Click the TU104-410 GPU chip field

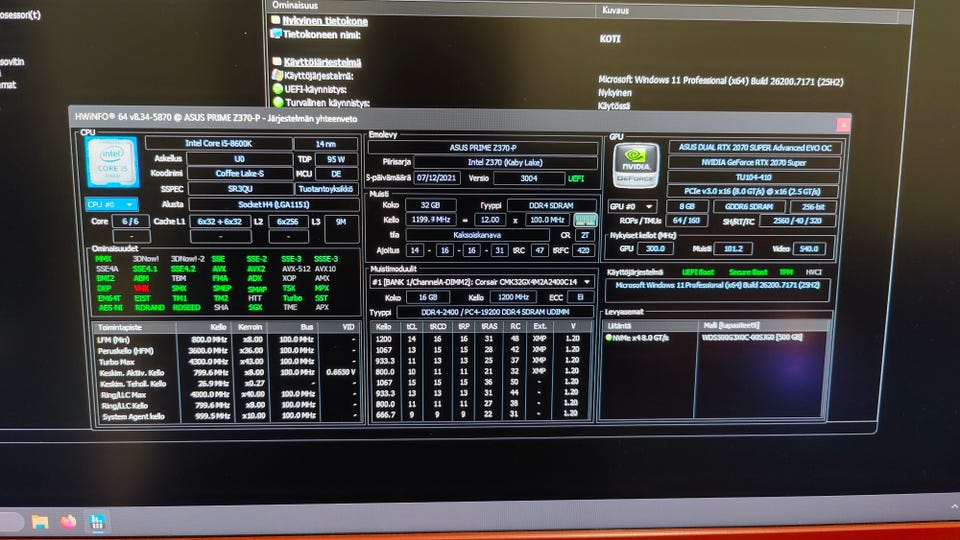[x=753, y=177]
